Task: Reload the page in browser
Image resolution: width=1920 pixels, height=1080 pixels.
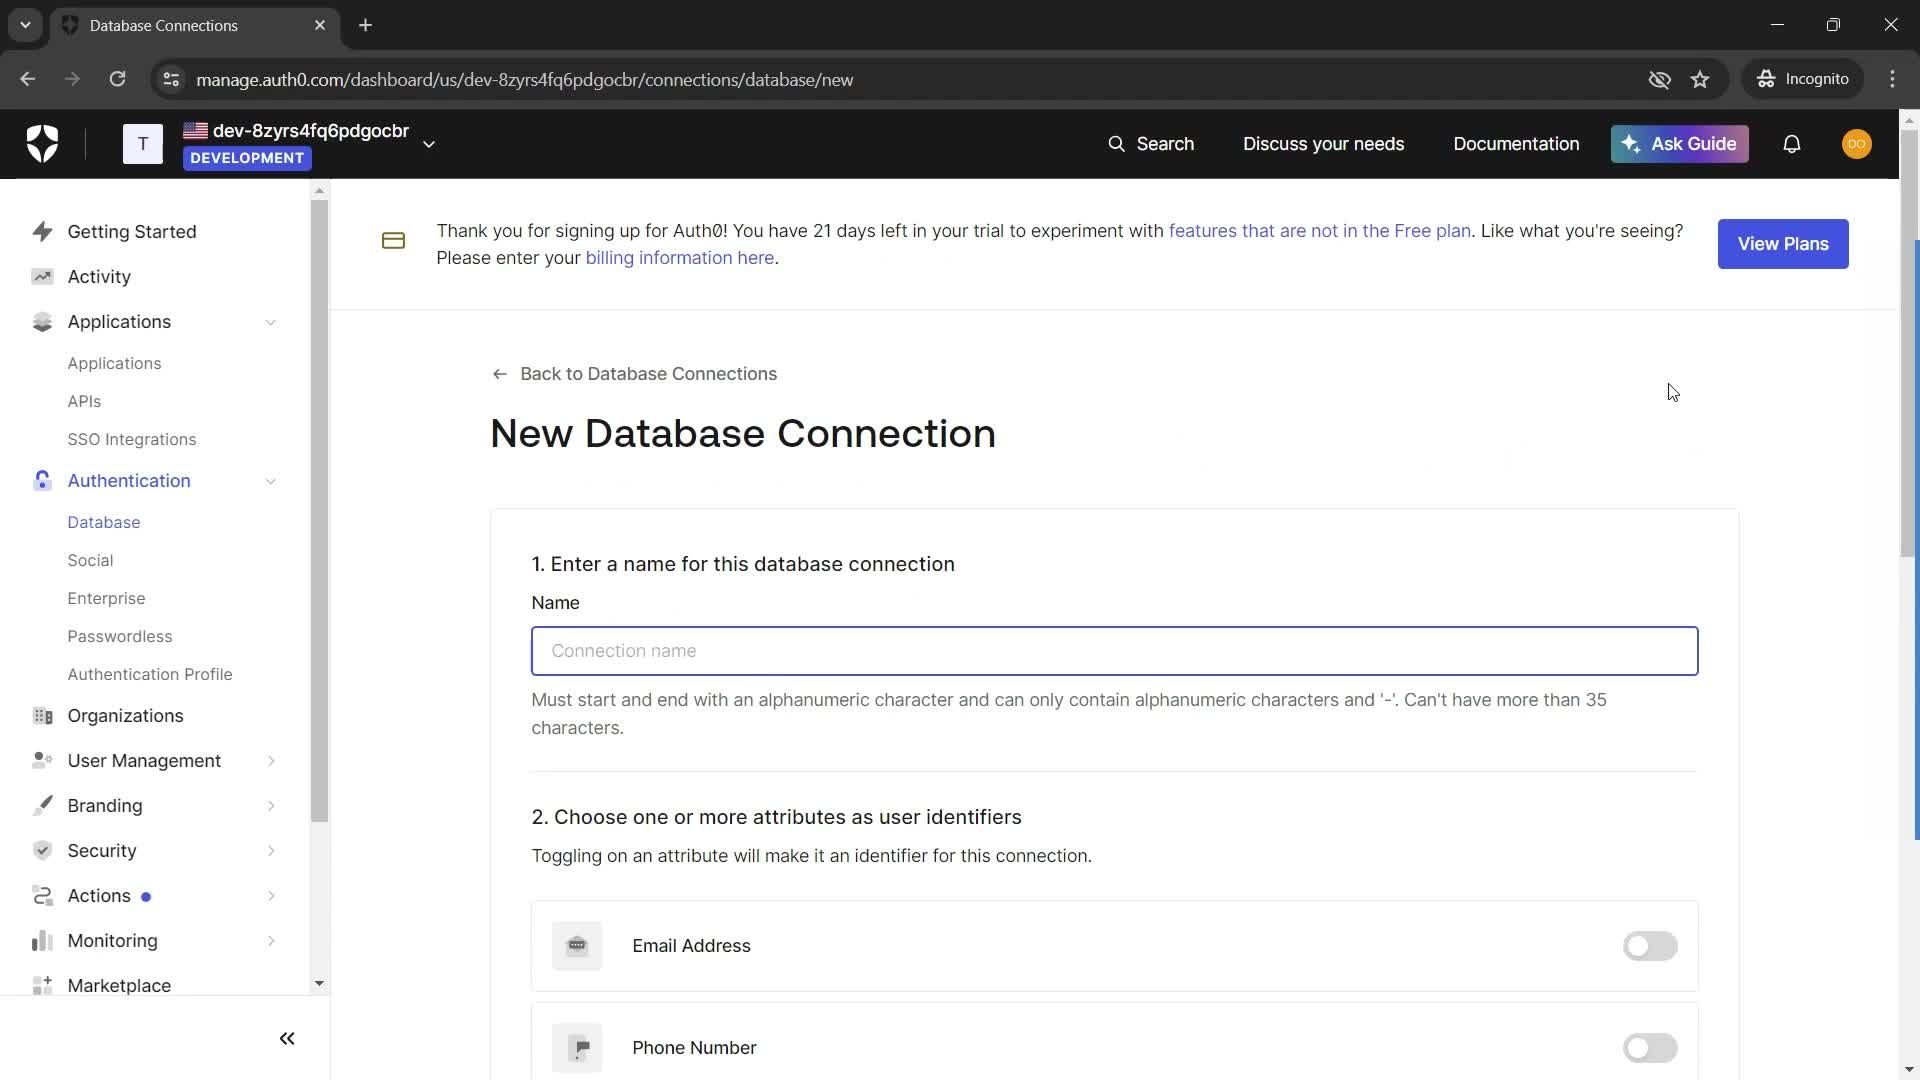Action: tap(117, 79)
